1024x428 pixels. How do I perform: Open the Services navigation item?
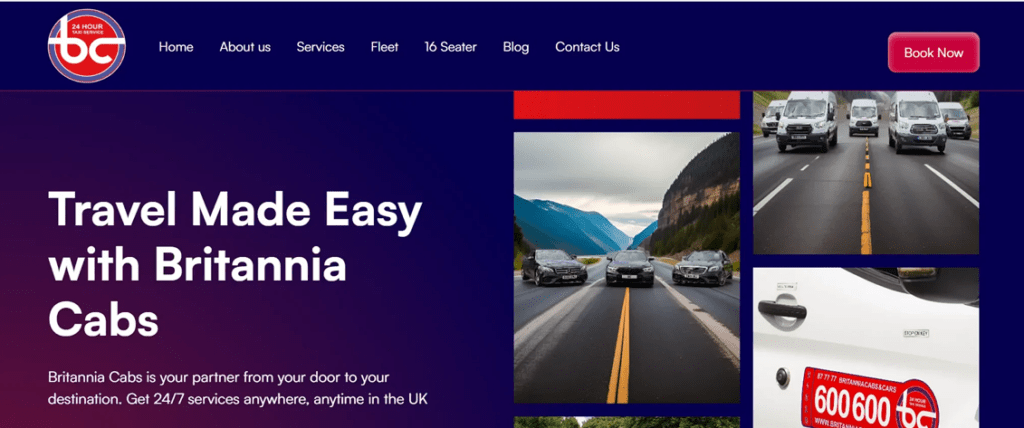click(x=320, y=47)
